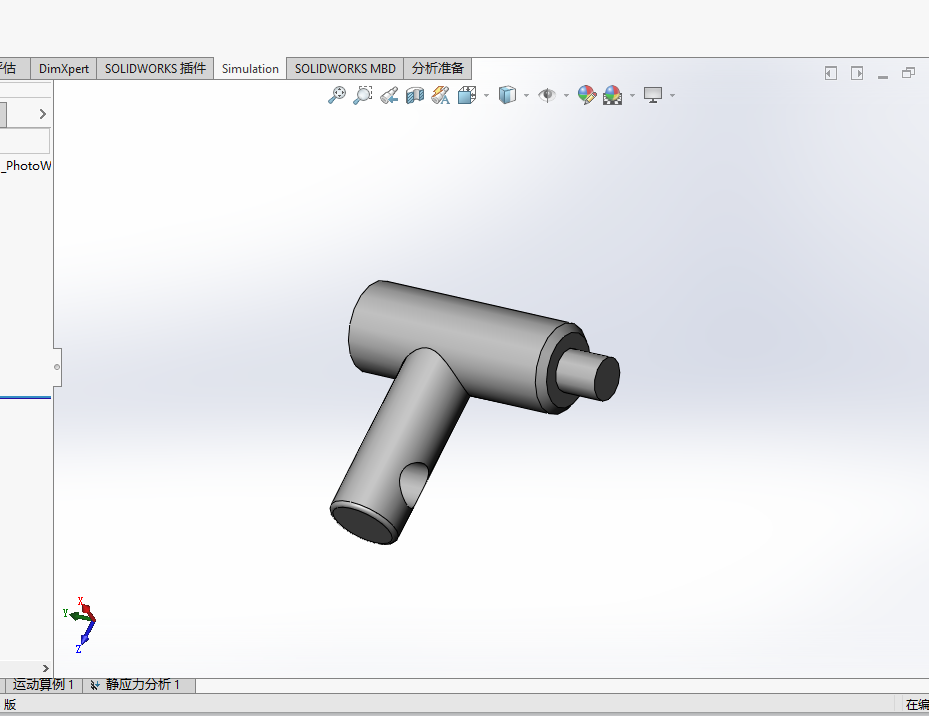The width and height of the screenshot is (929, 716).
Task: Click the _PhotoW tree item
Action: tap(27, 165)
